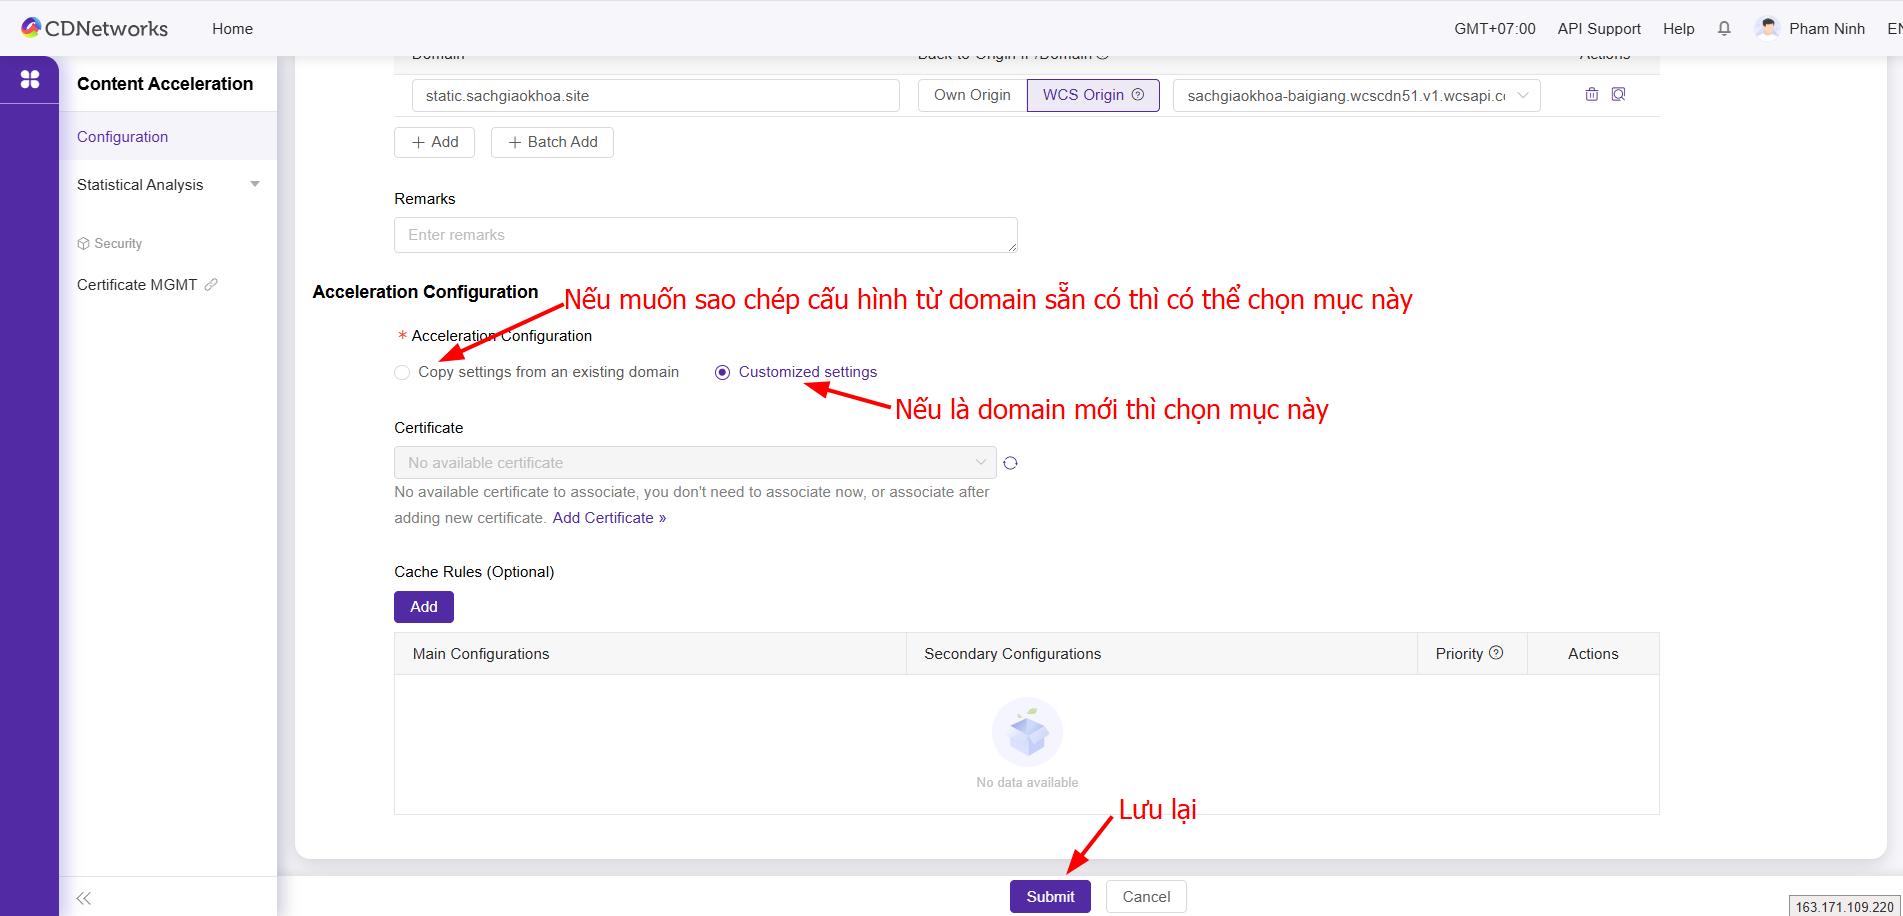Open the apps grid sidebar icon
This screenshot has height=916, width=1903.
point(30,79)
